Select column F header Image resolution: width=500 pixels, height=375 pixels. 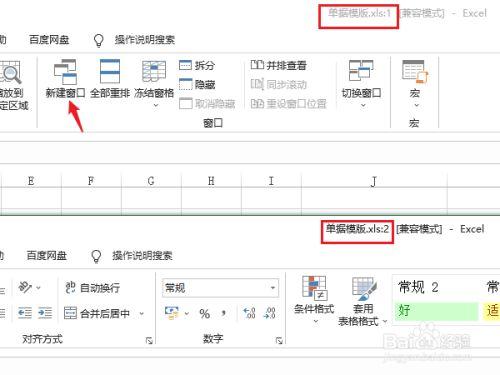point(91,181)
